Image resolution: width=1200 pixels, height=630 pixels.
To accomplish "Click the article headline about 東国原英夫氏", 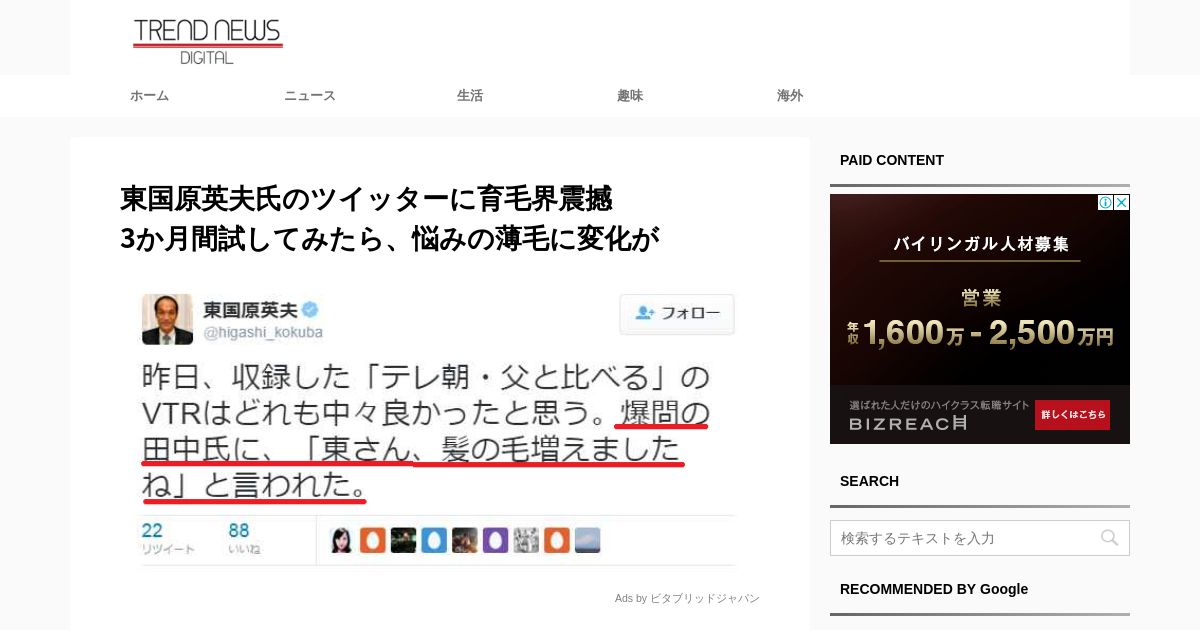I will click(390, 218).
